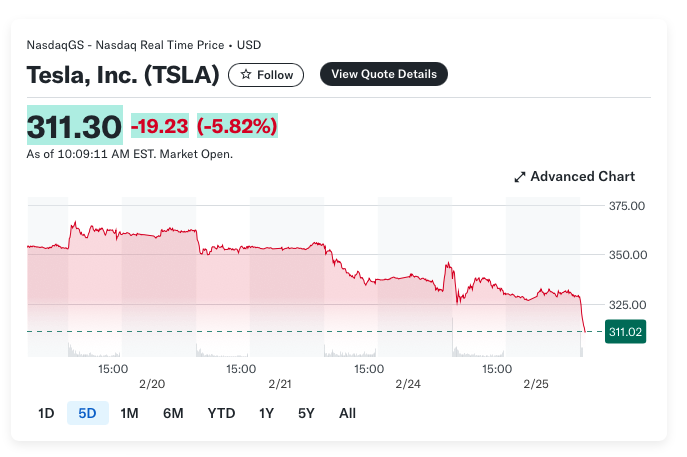Click the Tesla, Inc. (TSLA) title

(123, 75)
